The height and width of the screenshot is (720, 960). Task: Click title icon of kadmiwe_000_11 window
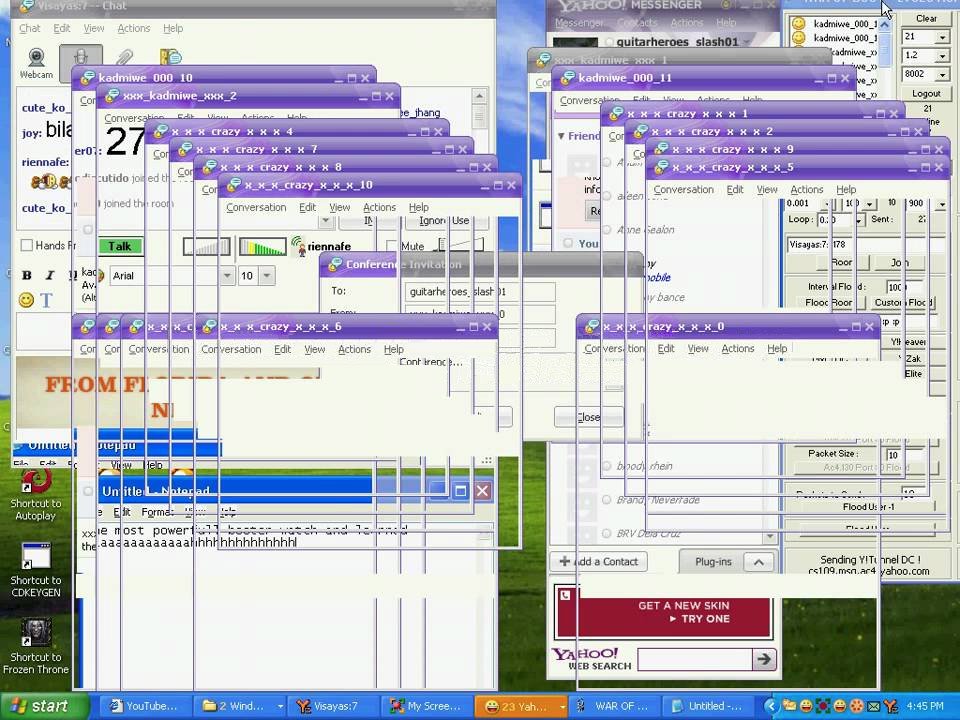568,78
